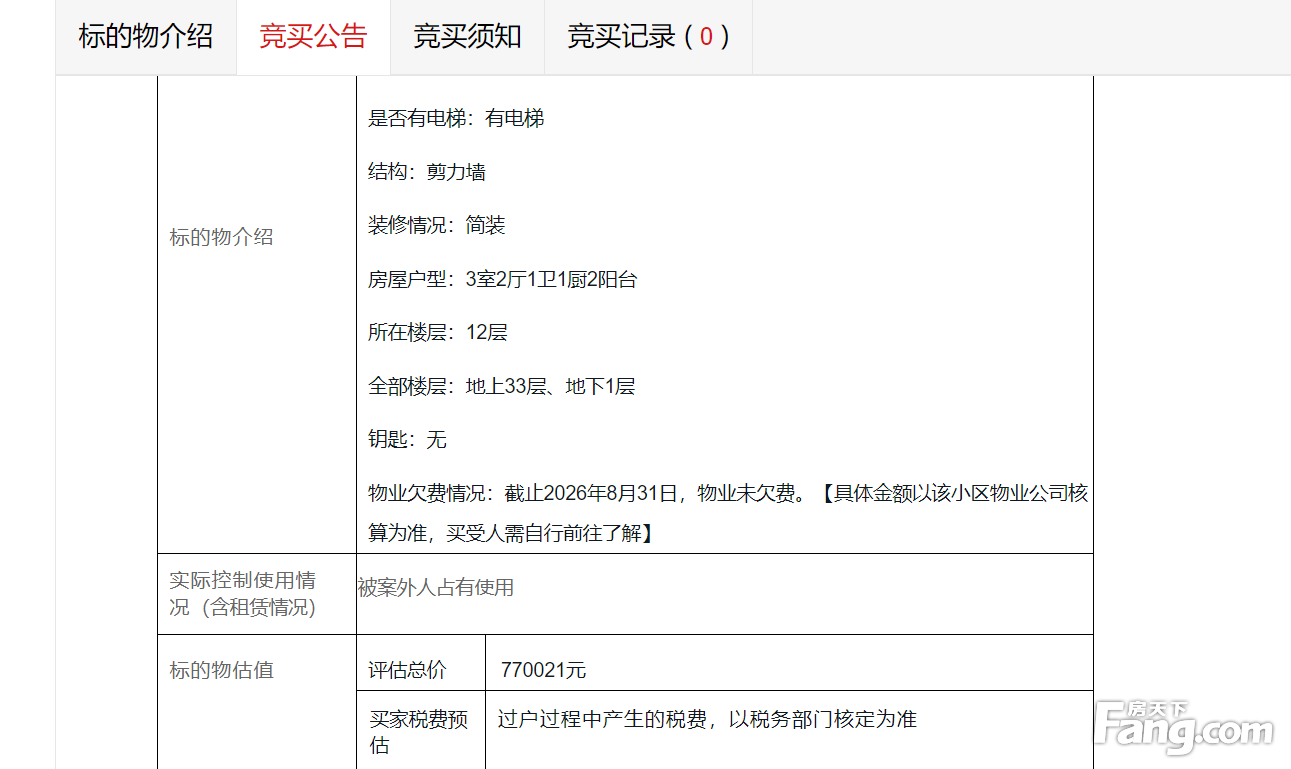Viewport: 1291px width, 769px height.
Task: Click the 钥匙 无 line
Action: click(x=407, y=440)
